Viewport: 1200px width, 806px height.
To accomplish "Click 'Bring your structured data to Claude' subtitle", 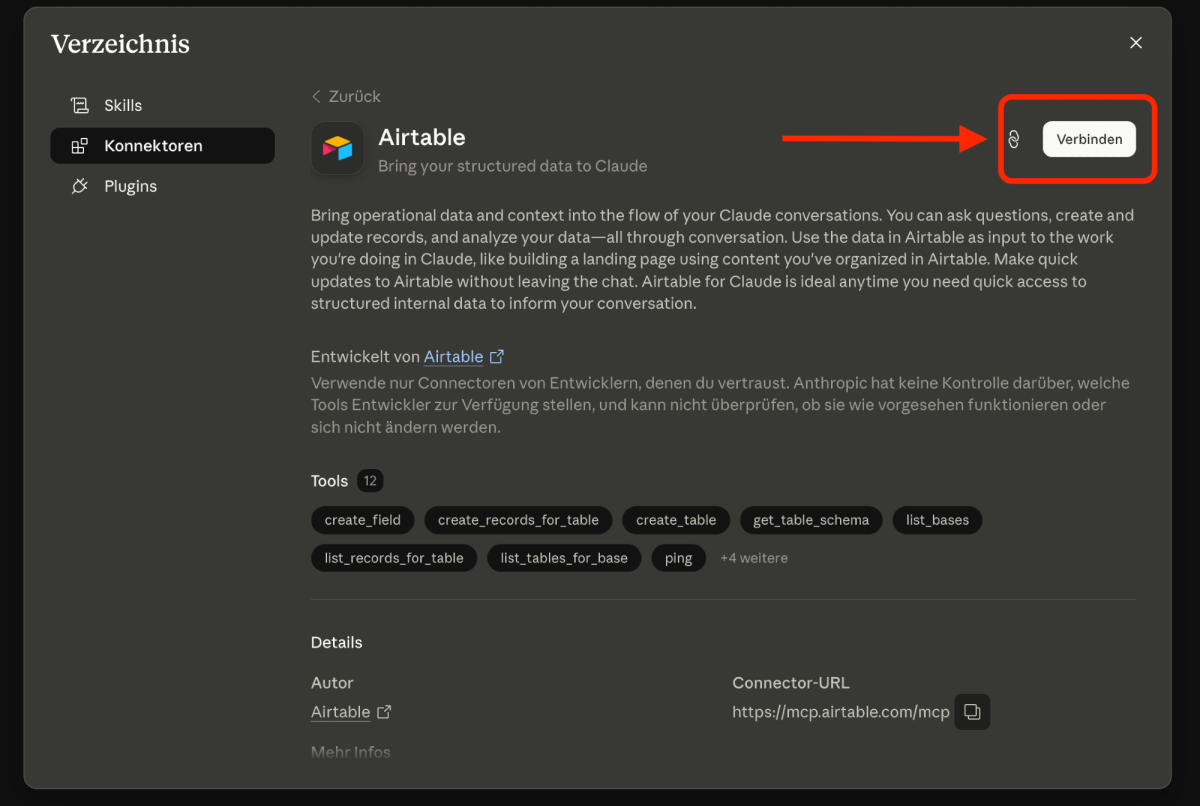I will [513, 166].
